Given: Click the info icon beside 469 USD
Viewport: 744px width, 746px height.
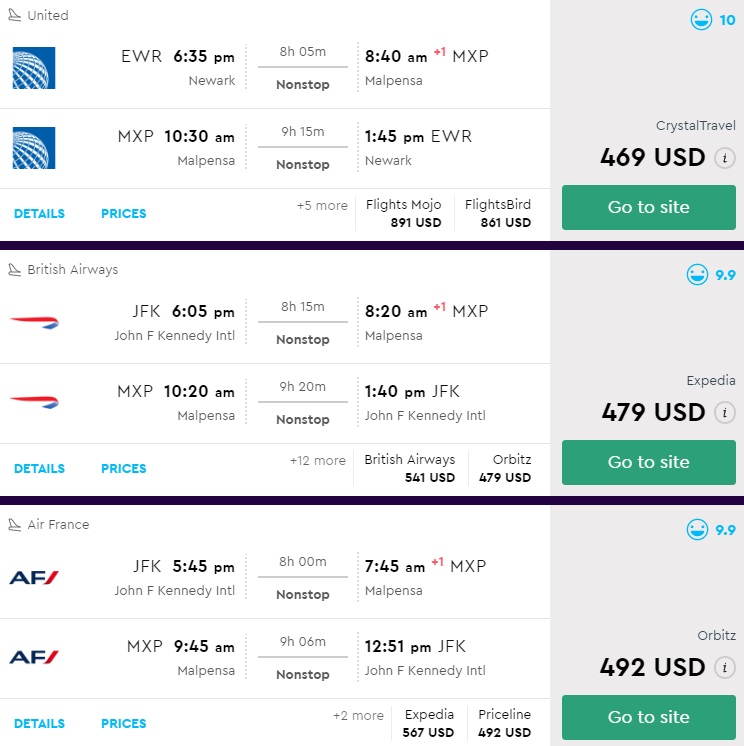Looking at the screenshot, I should [725, 158].
